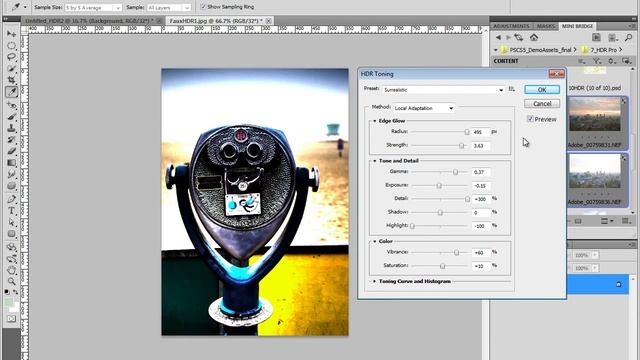Select the Elliptical Marquee tool
The image size is (640, 360).
[x=11, y=46]
